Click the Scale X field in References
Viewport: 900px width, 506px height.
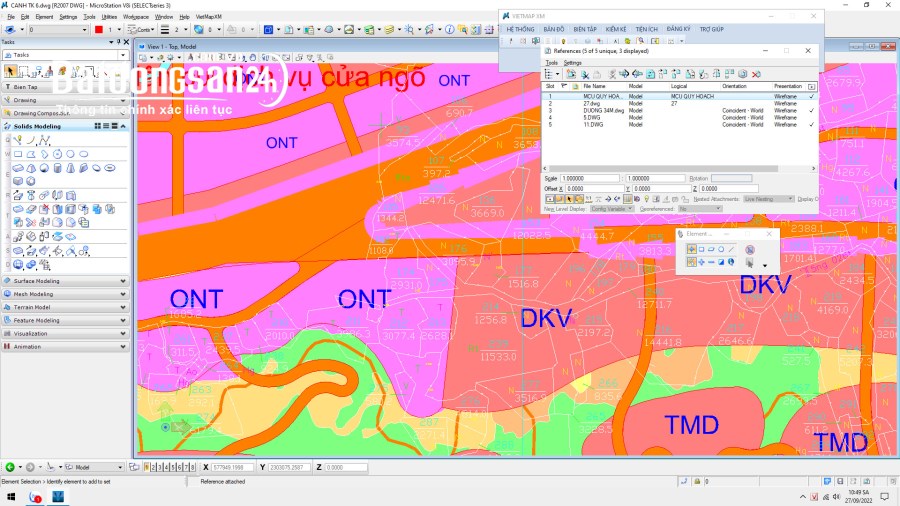tap(590, 178)
